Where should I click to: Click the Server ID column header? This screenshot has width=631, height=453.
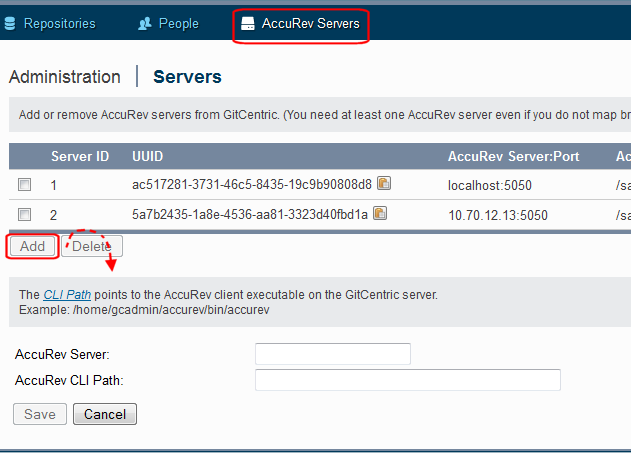point(80,157)
